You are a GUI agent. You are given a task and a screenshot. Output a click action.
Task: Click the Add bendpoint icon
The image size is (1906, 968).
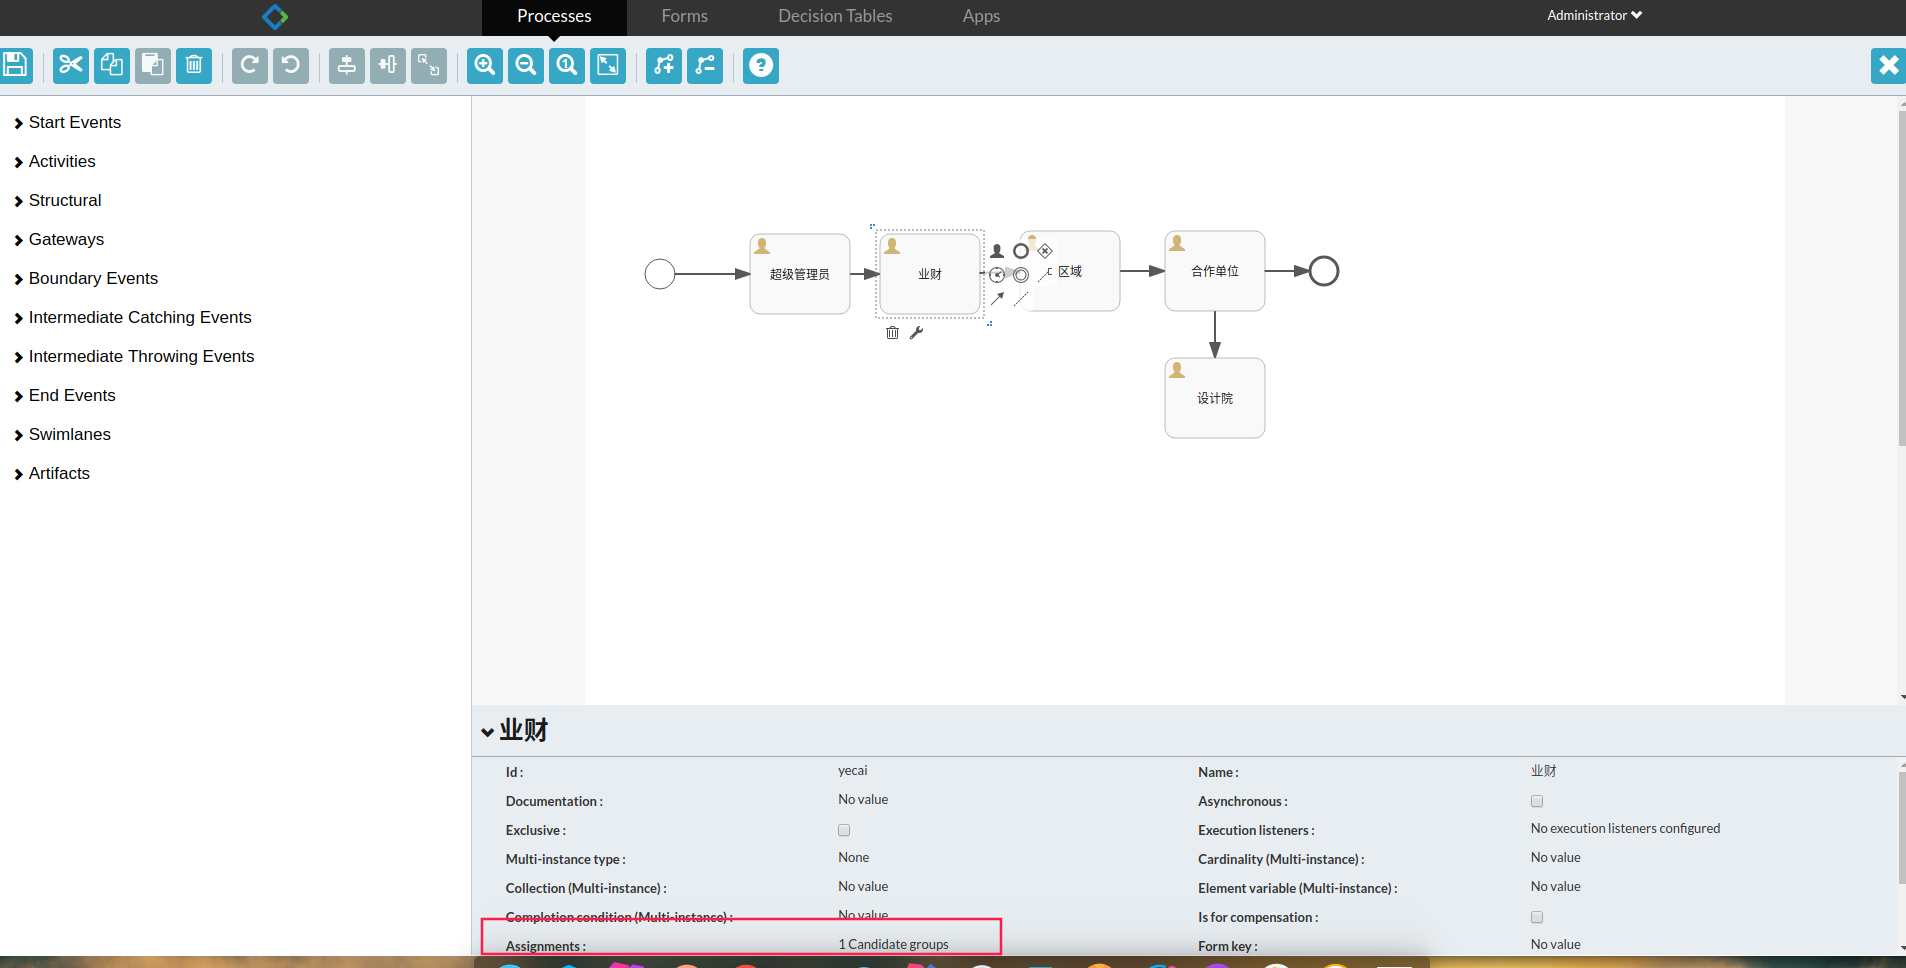click(x=664, y=66)
